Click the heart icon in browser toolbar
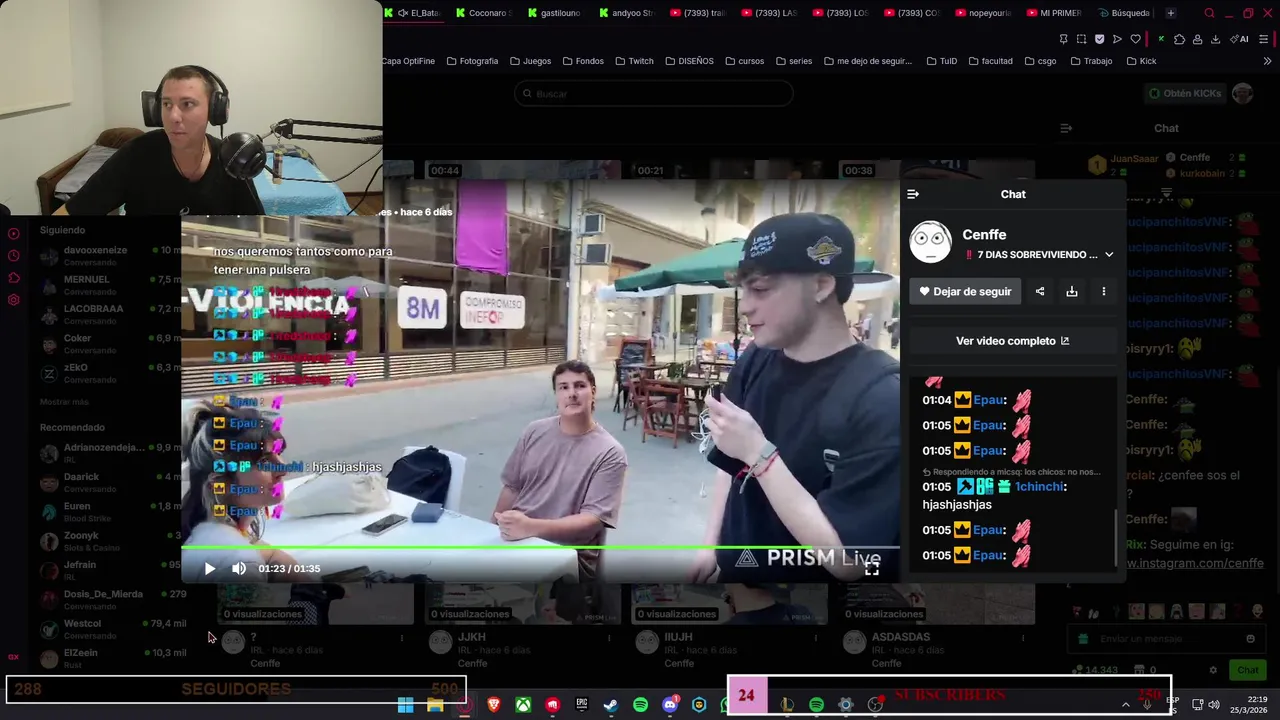 point(1135,39)
